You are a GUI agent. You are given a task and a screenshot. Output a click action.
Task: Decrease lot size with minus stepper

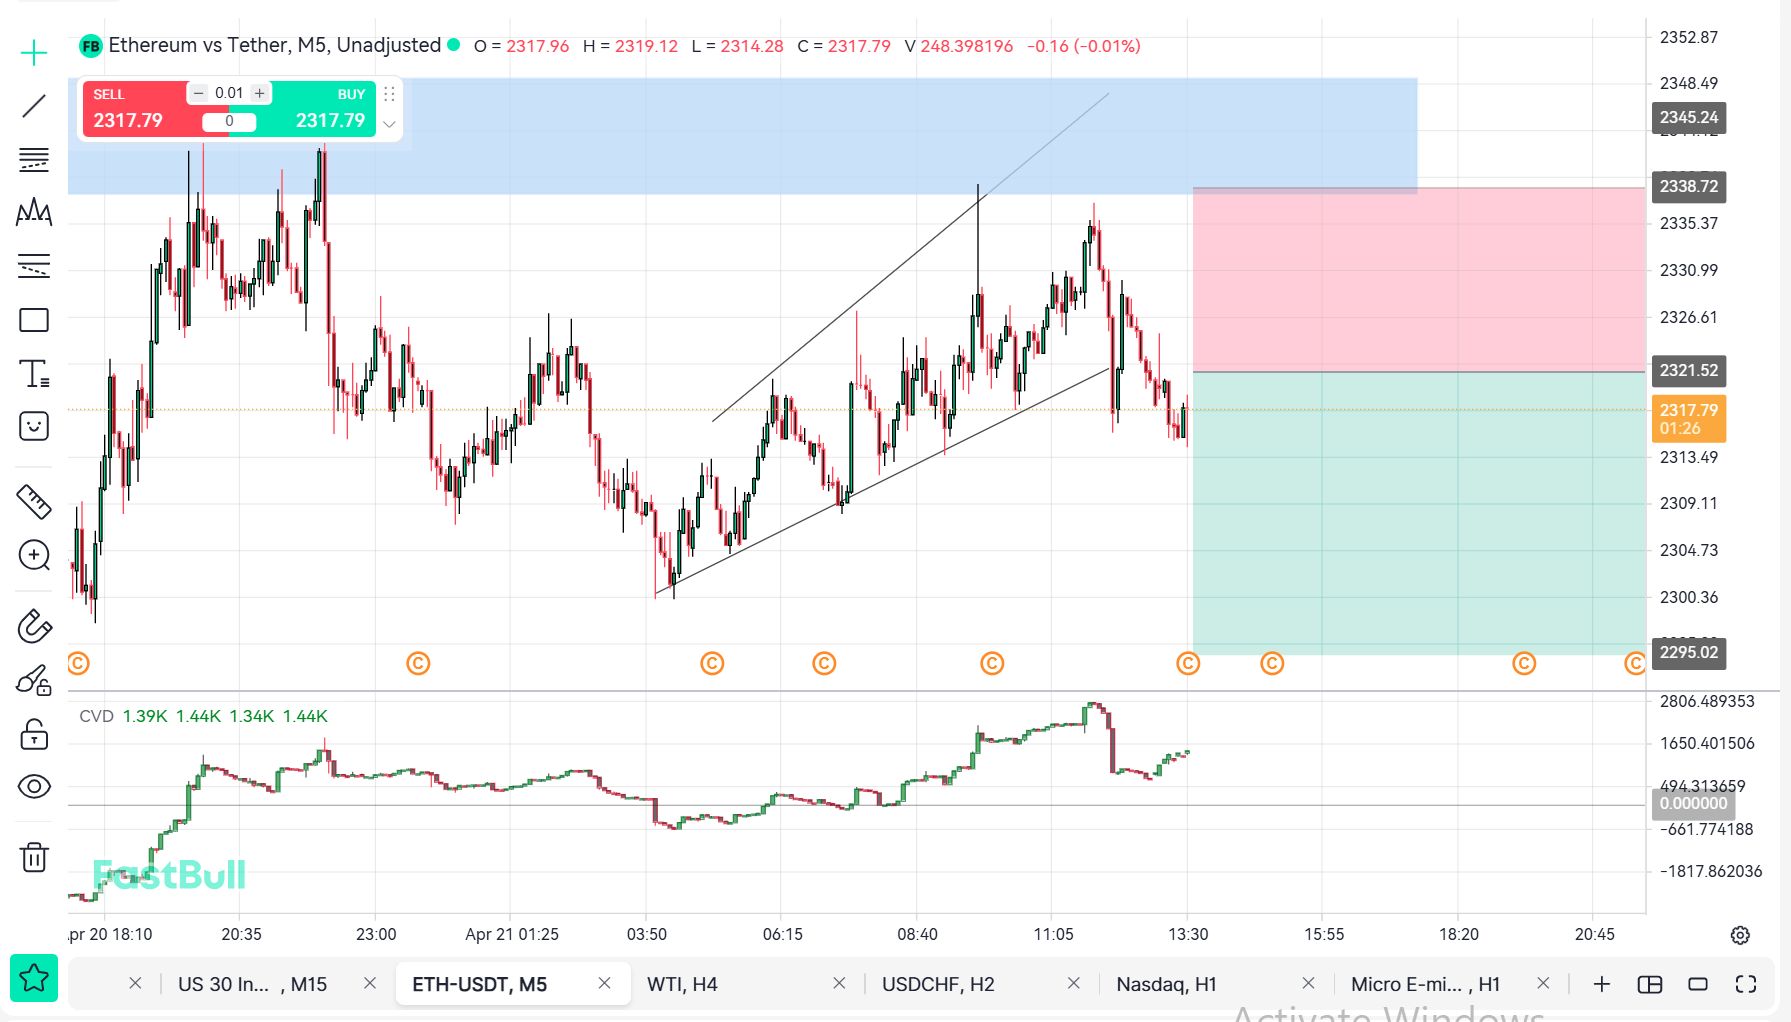click(x=198, y=93)
